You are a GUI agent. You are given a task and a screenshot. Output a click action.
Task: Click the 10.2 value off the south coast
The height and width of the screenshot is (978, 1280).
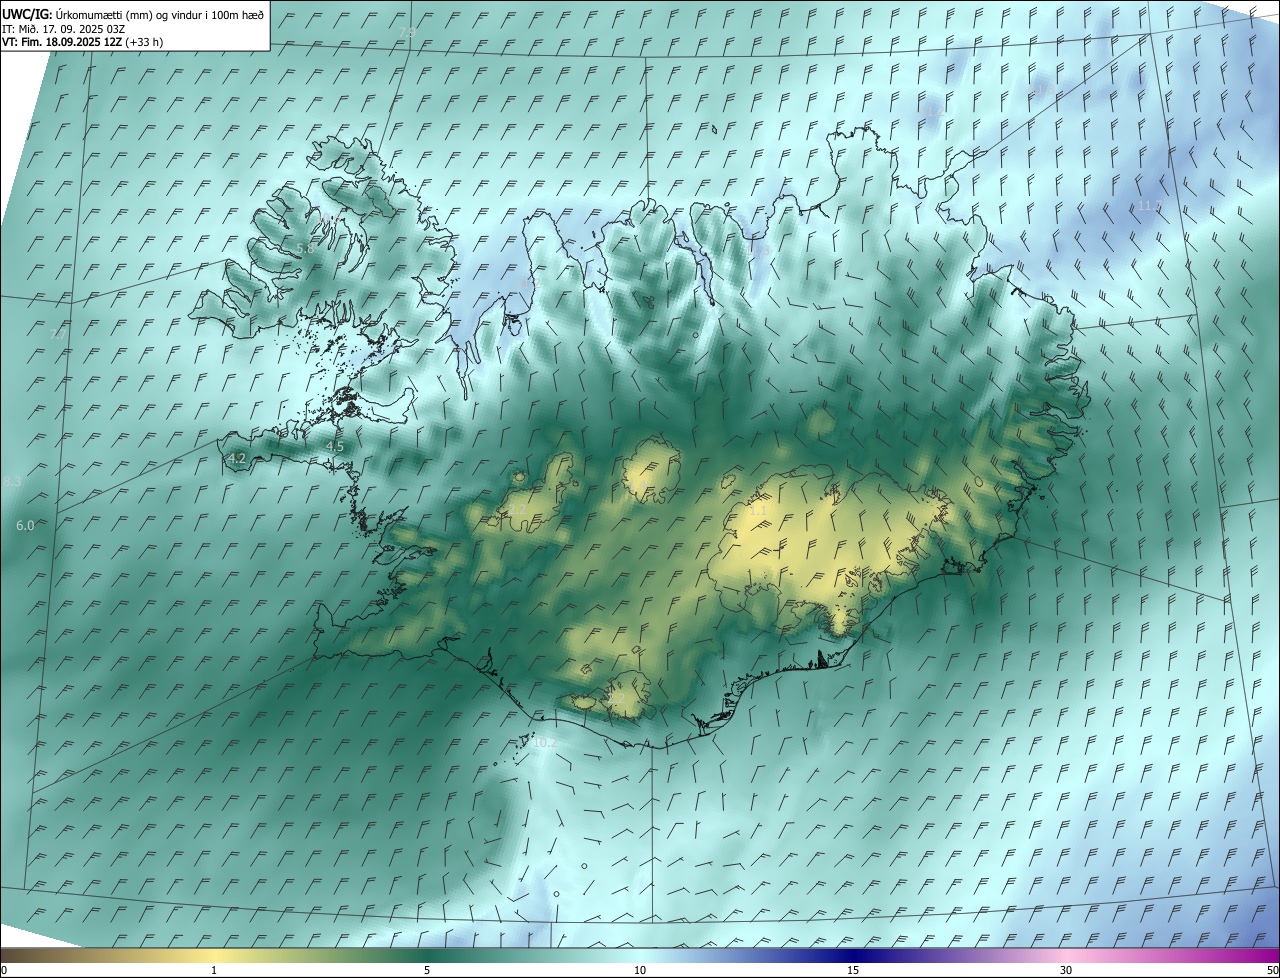click(x=545, y=743)
